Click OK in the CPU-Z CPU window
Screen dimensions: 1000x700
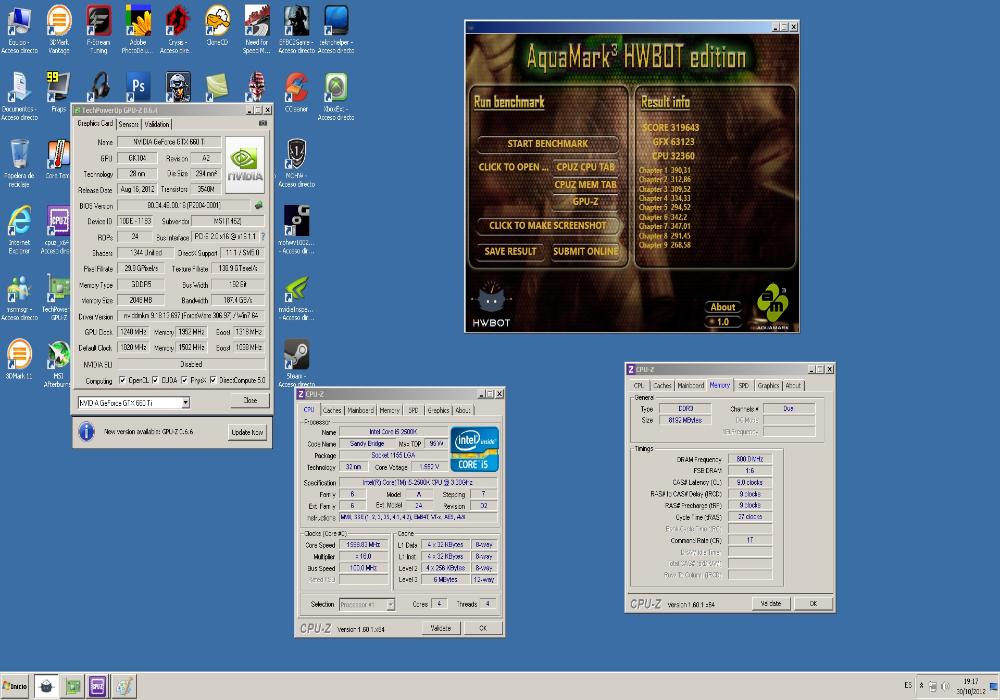click(483, 628)
